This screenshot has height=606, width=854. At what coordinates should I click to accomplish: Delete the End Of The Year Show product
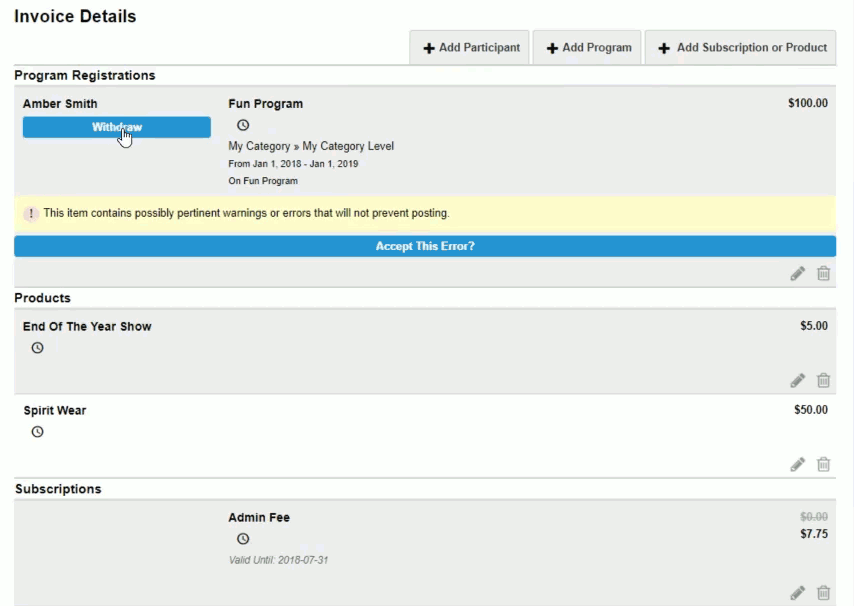coord(823,380)
